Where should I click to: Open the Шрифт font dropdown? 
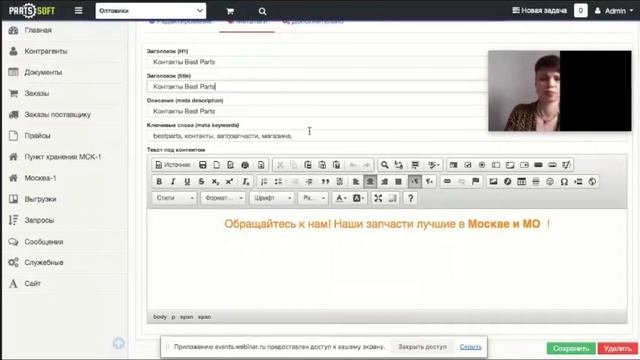pyautogui.click(x=272, y=198)
